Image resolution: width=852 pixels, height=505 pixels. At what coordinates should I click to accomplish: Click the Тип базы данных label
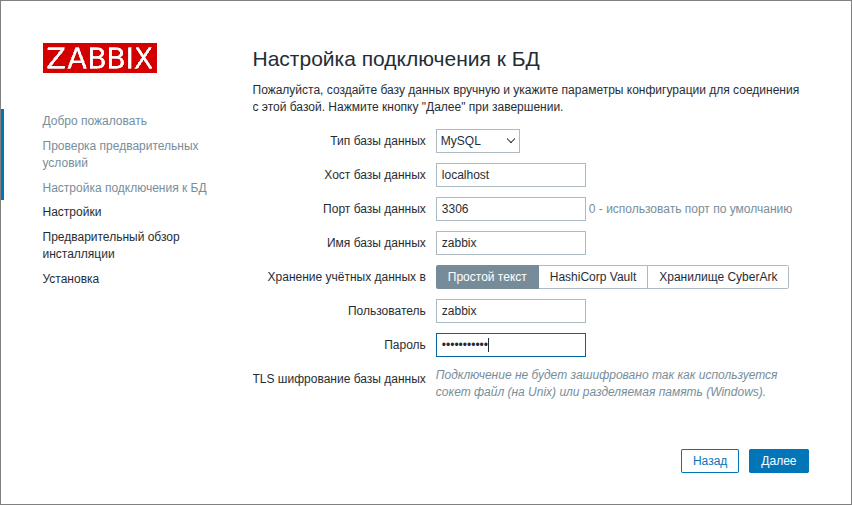click(x=378, y=141)
